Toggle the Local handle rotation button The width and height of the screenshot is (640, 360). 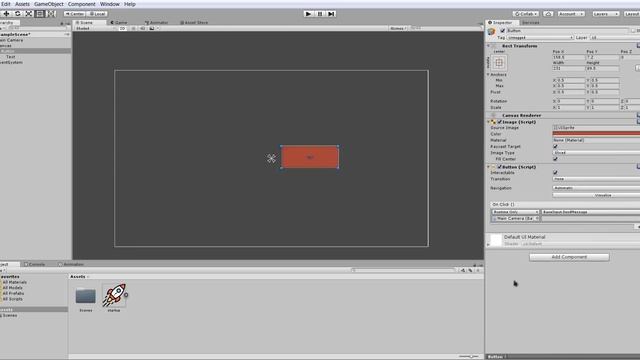[97, 13]
